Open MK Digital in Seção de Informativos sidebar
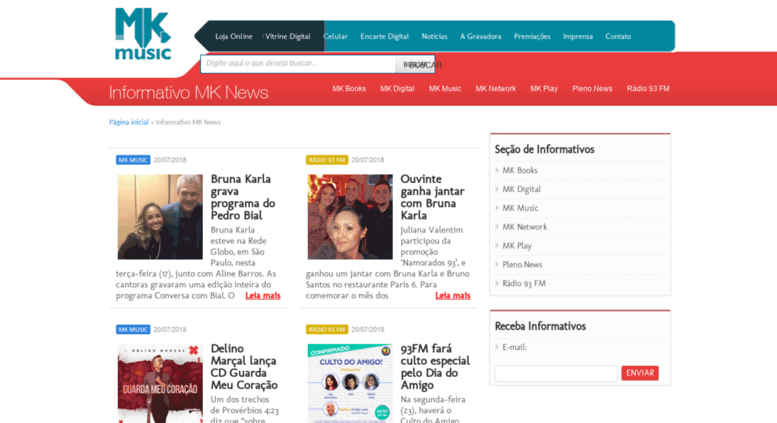Image resolution: width=777 pixels, height=423 pixels. click(x=521, y=189)
